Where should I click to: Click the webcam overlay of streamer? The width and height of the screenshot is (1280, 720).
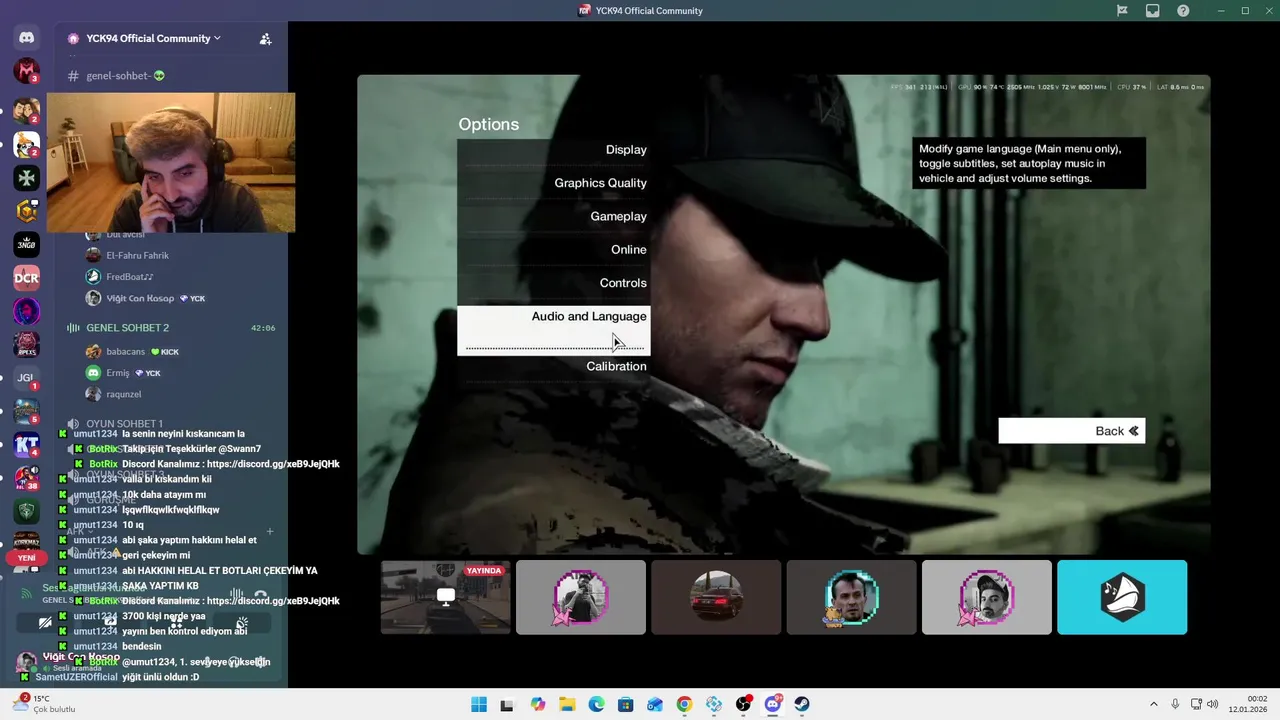click(171, 163)
